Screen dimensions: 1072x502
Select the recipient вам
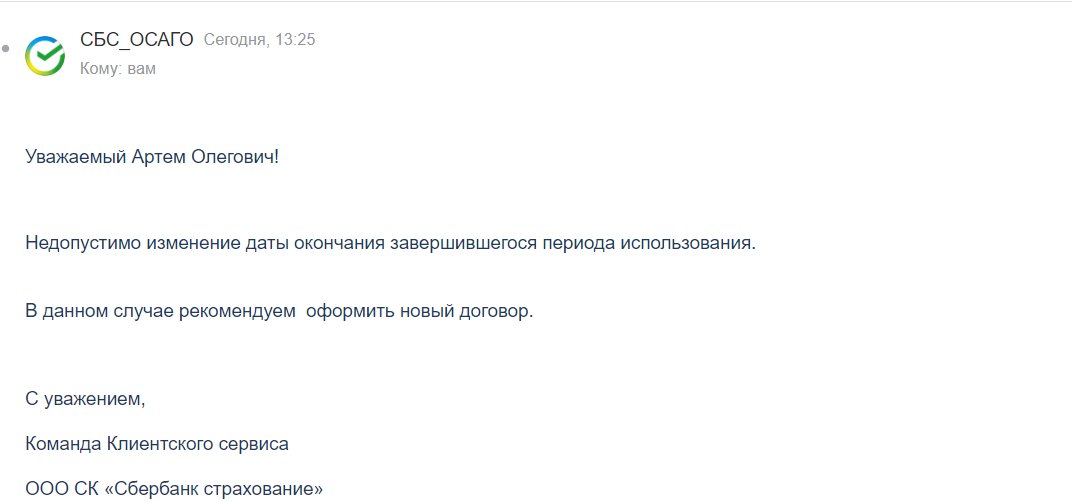point(142,69)
